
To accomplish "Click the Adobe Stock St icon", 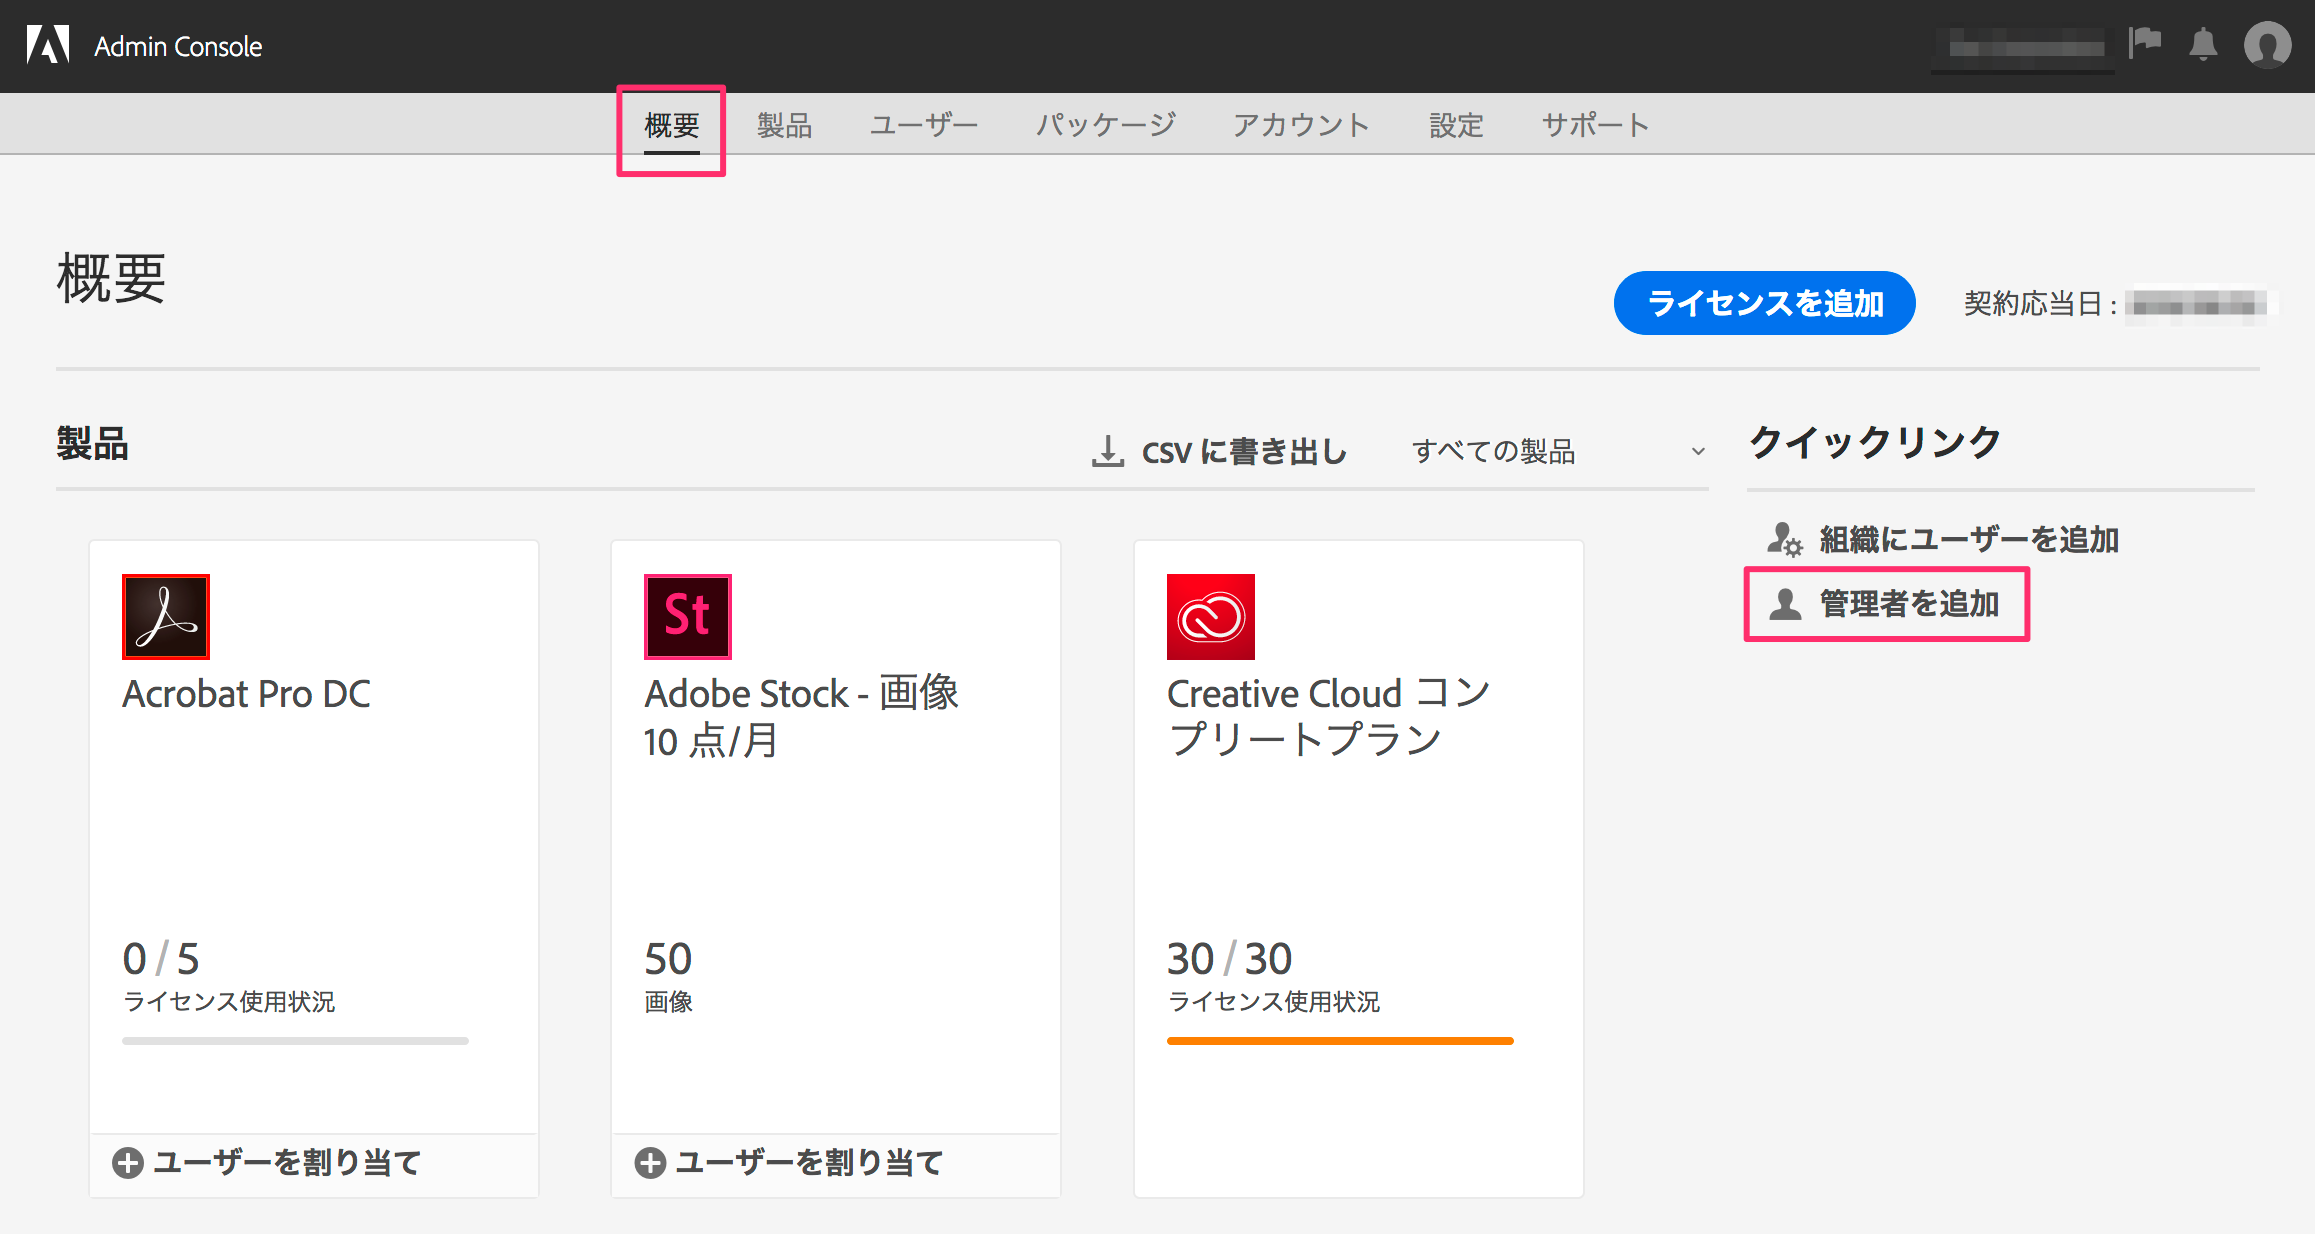I will point(688,617).
